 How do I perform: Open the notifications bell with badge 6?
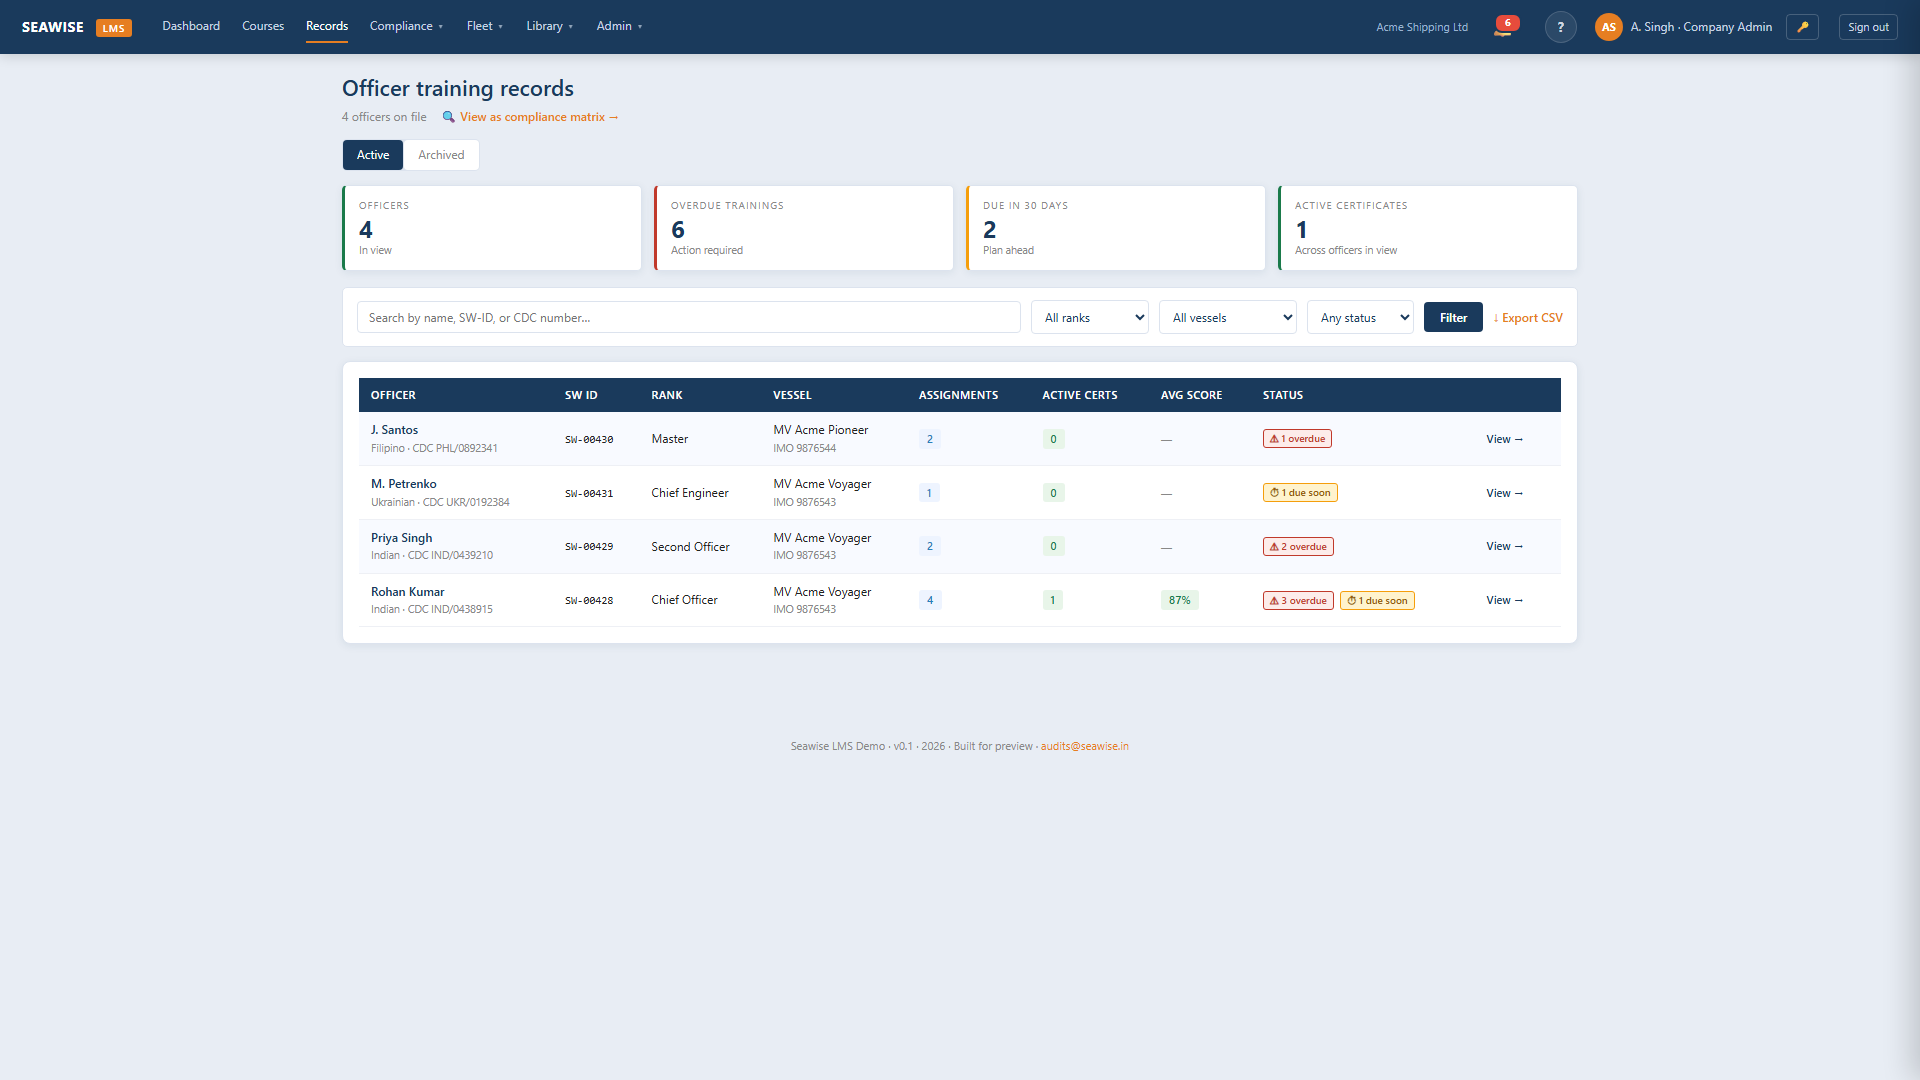[x=1505, y=27]
